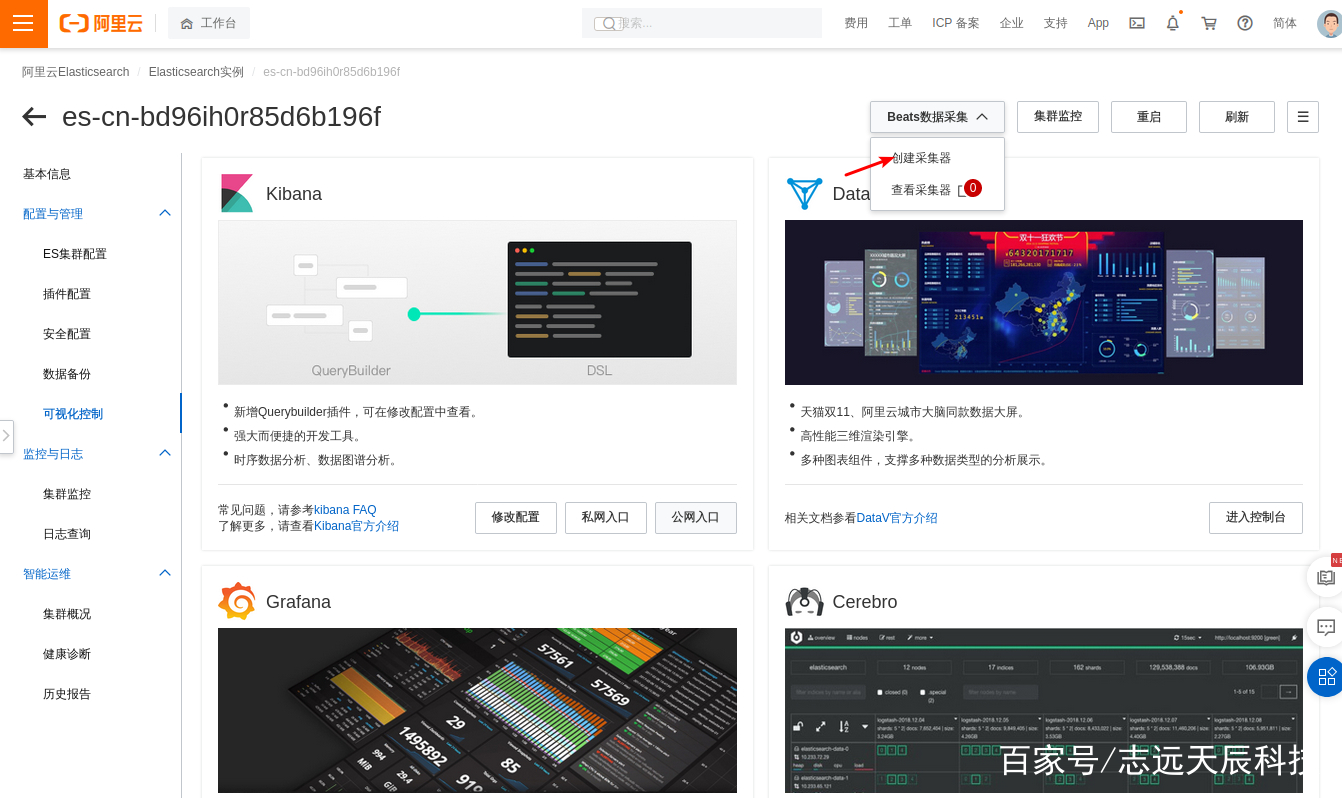
Task: Click the 刷新 button
Action: pyautogui.click(x=1237, y=117)
